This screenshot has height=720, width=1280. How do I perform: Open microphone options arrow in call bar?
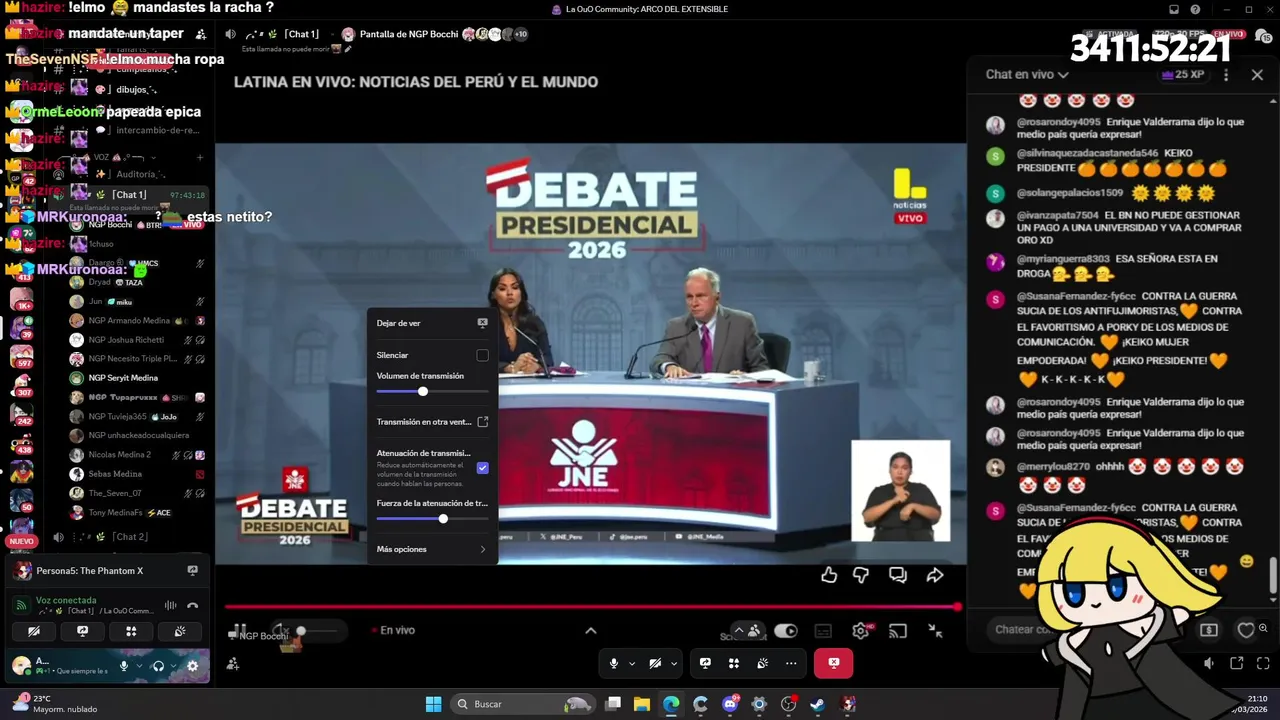tap(631, 663)
